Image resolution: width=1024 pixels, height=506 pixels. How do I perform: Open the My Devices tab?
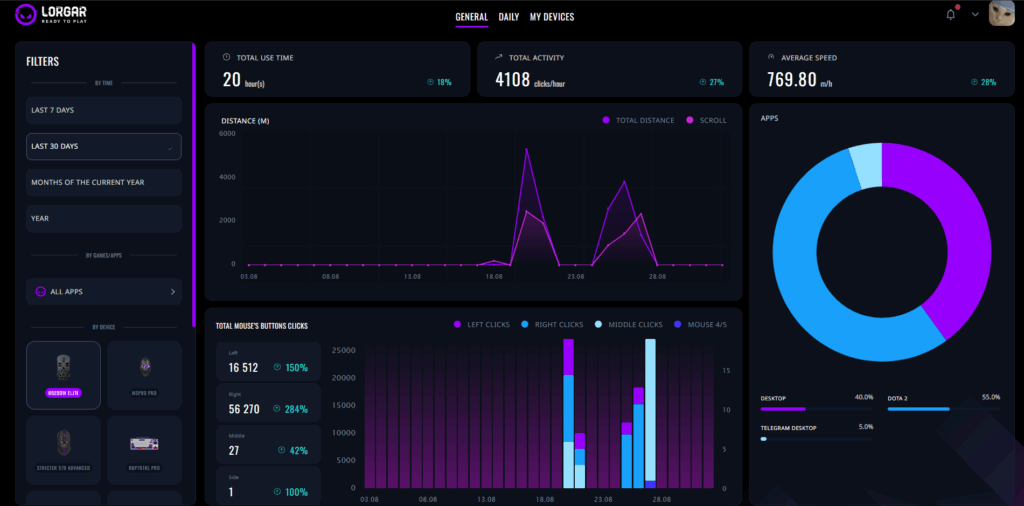[552, 17]
